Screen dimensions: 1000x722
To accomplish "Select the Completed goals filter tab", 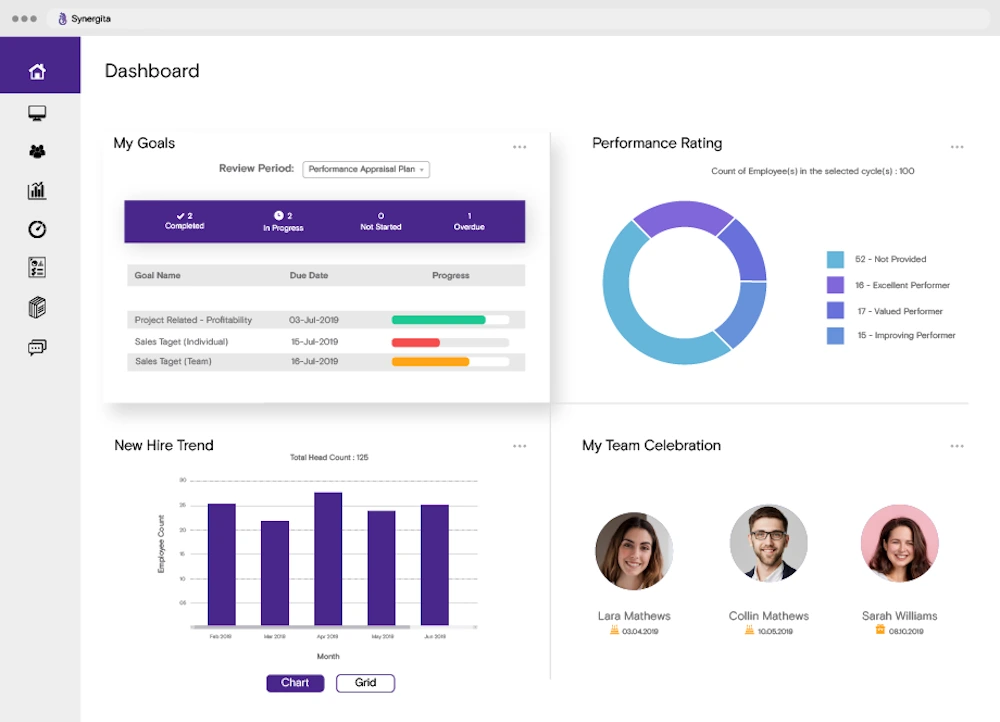I will 184,221.
